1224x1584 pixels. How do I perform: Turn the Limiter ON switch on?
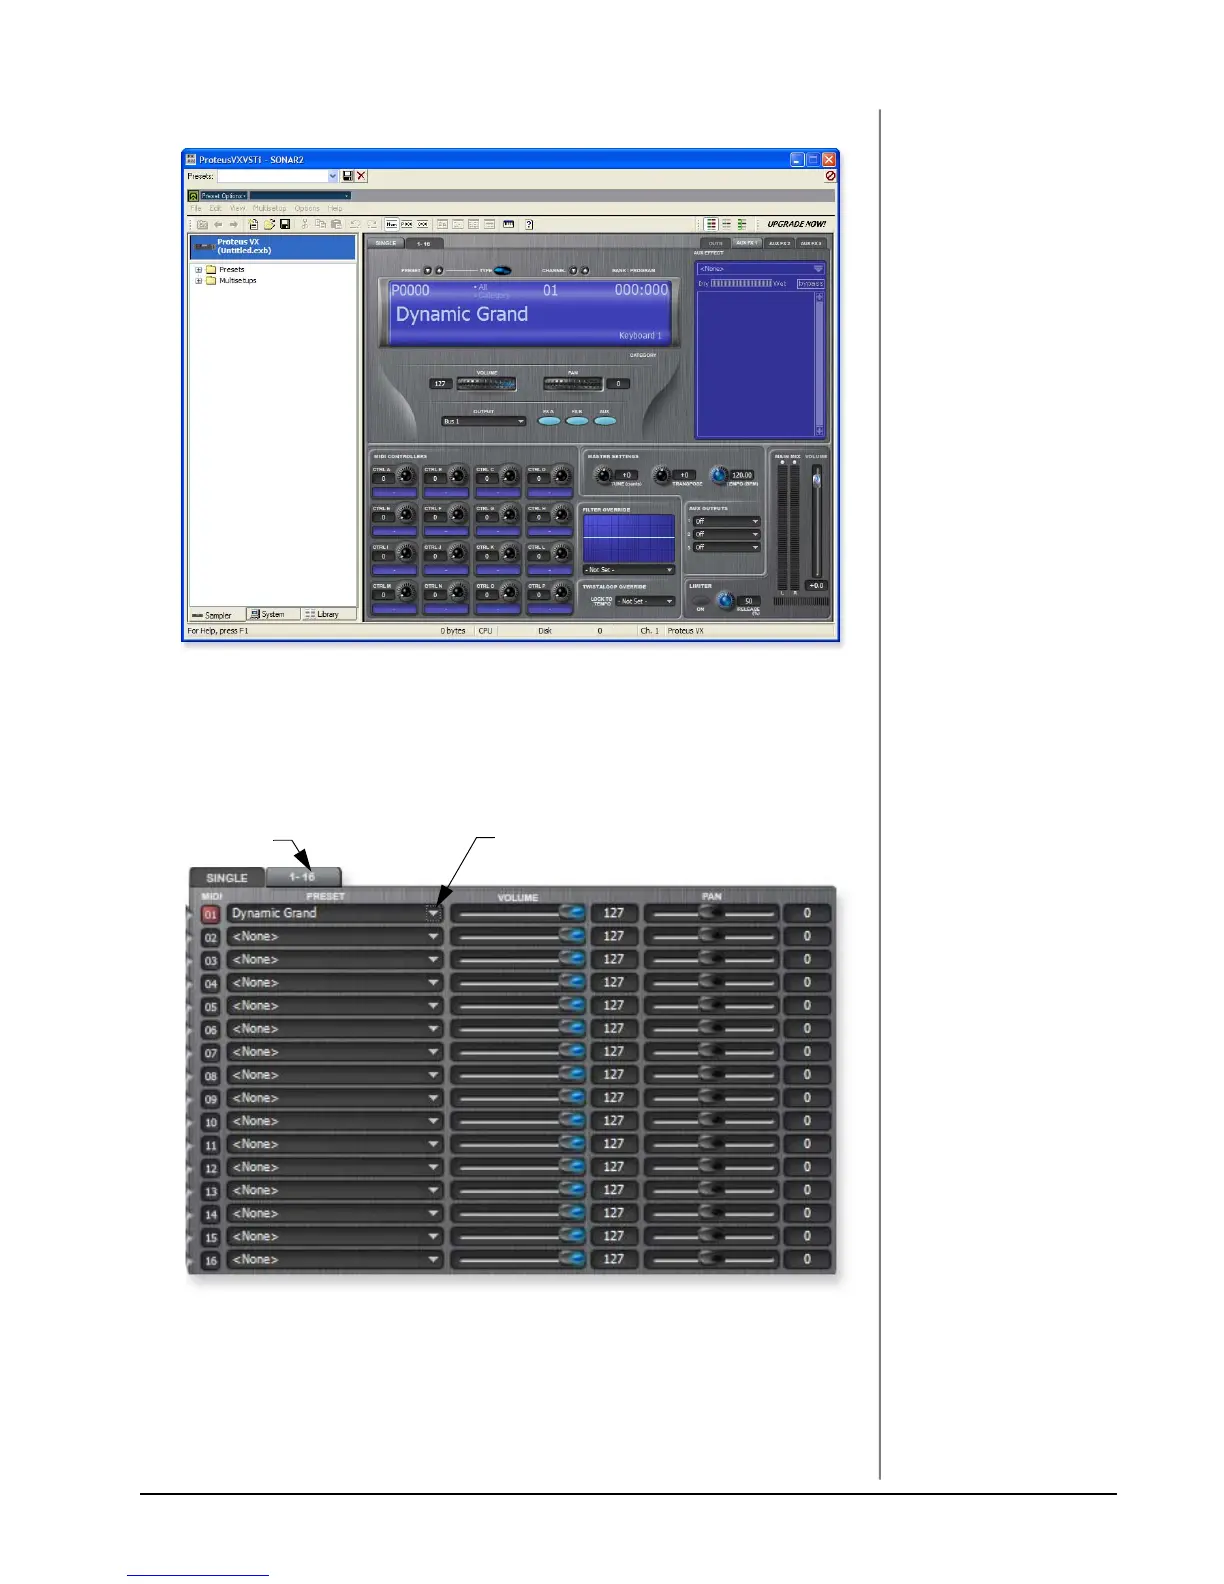pos(700,600)
